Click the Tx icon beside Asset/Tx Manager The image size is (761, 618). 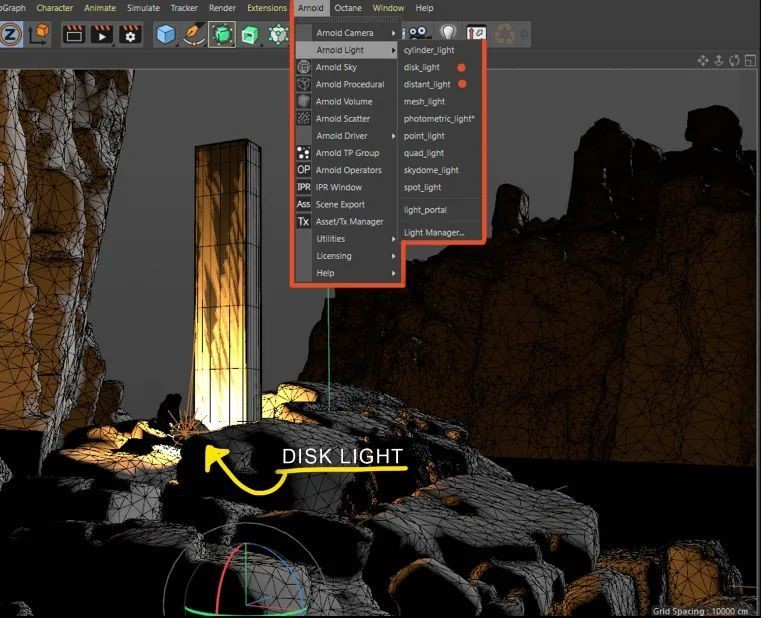304,221
